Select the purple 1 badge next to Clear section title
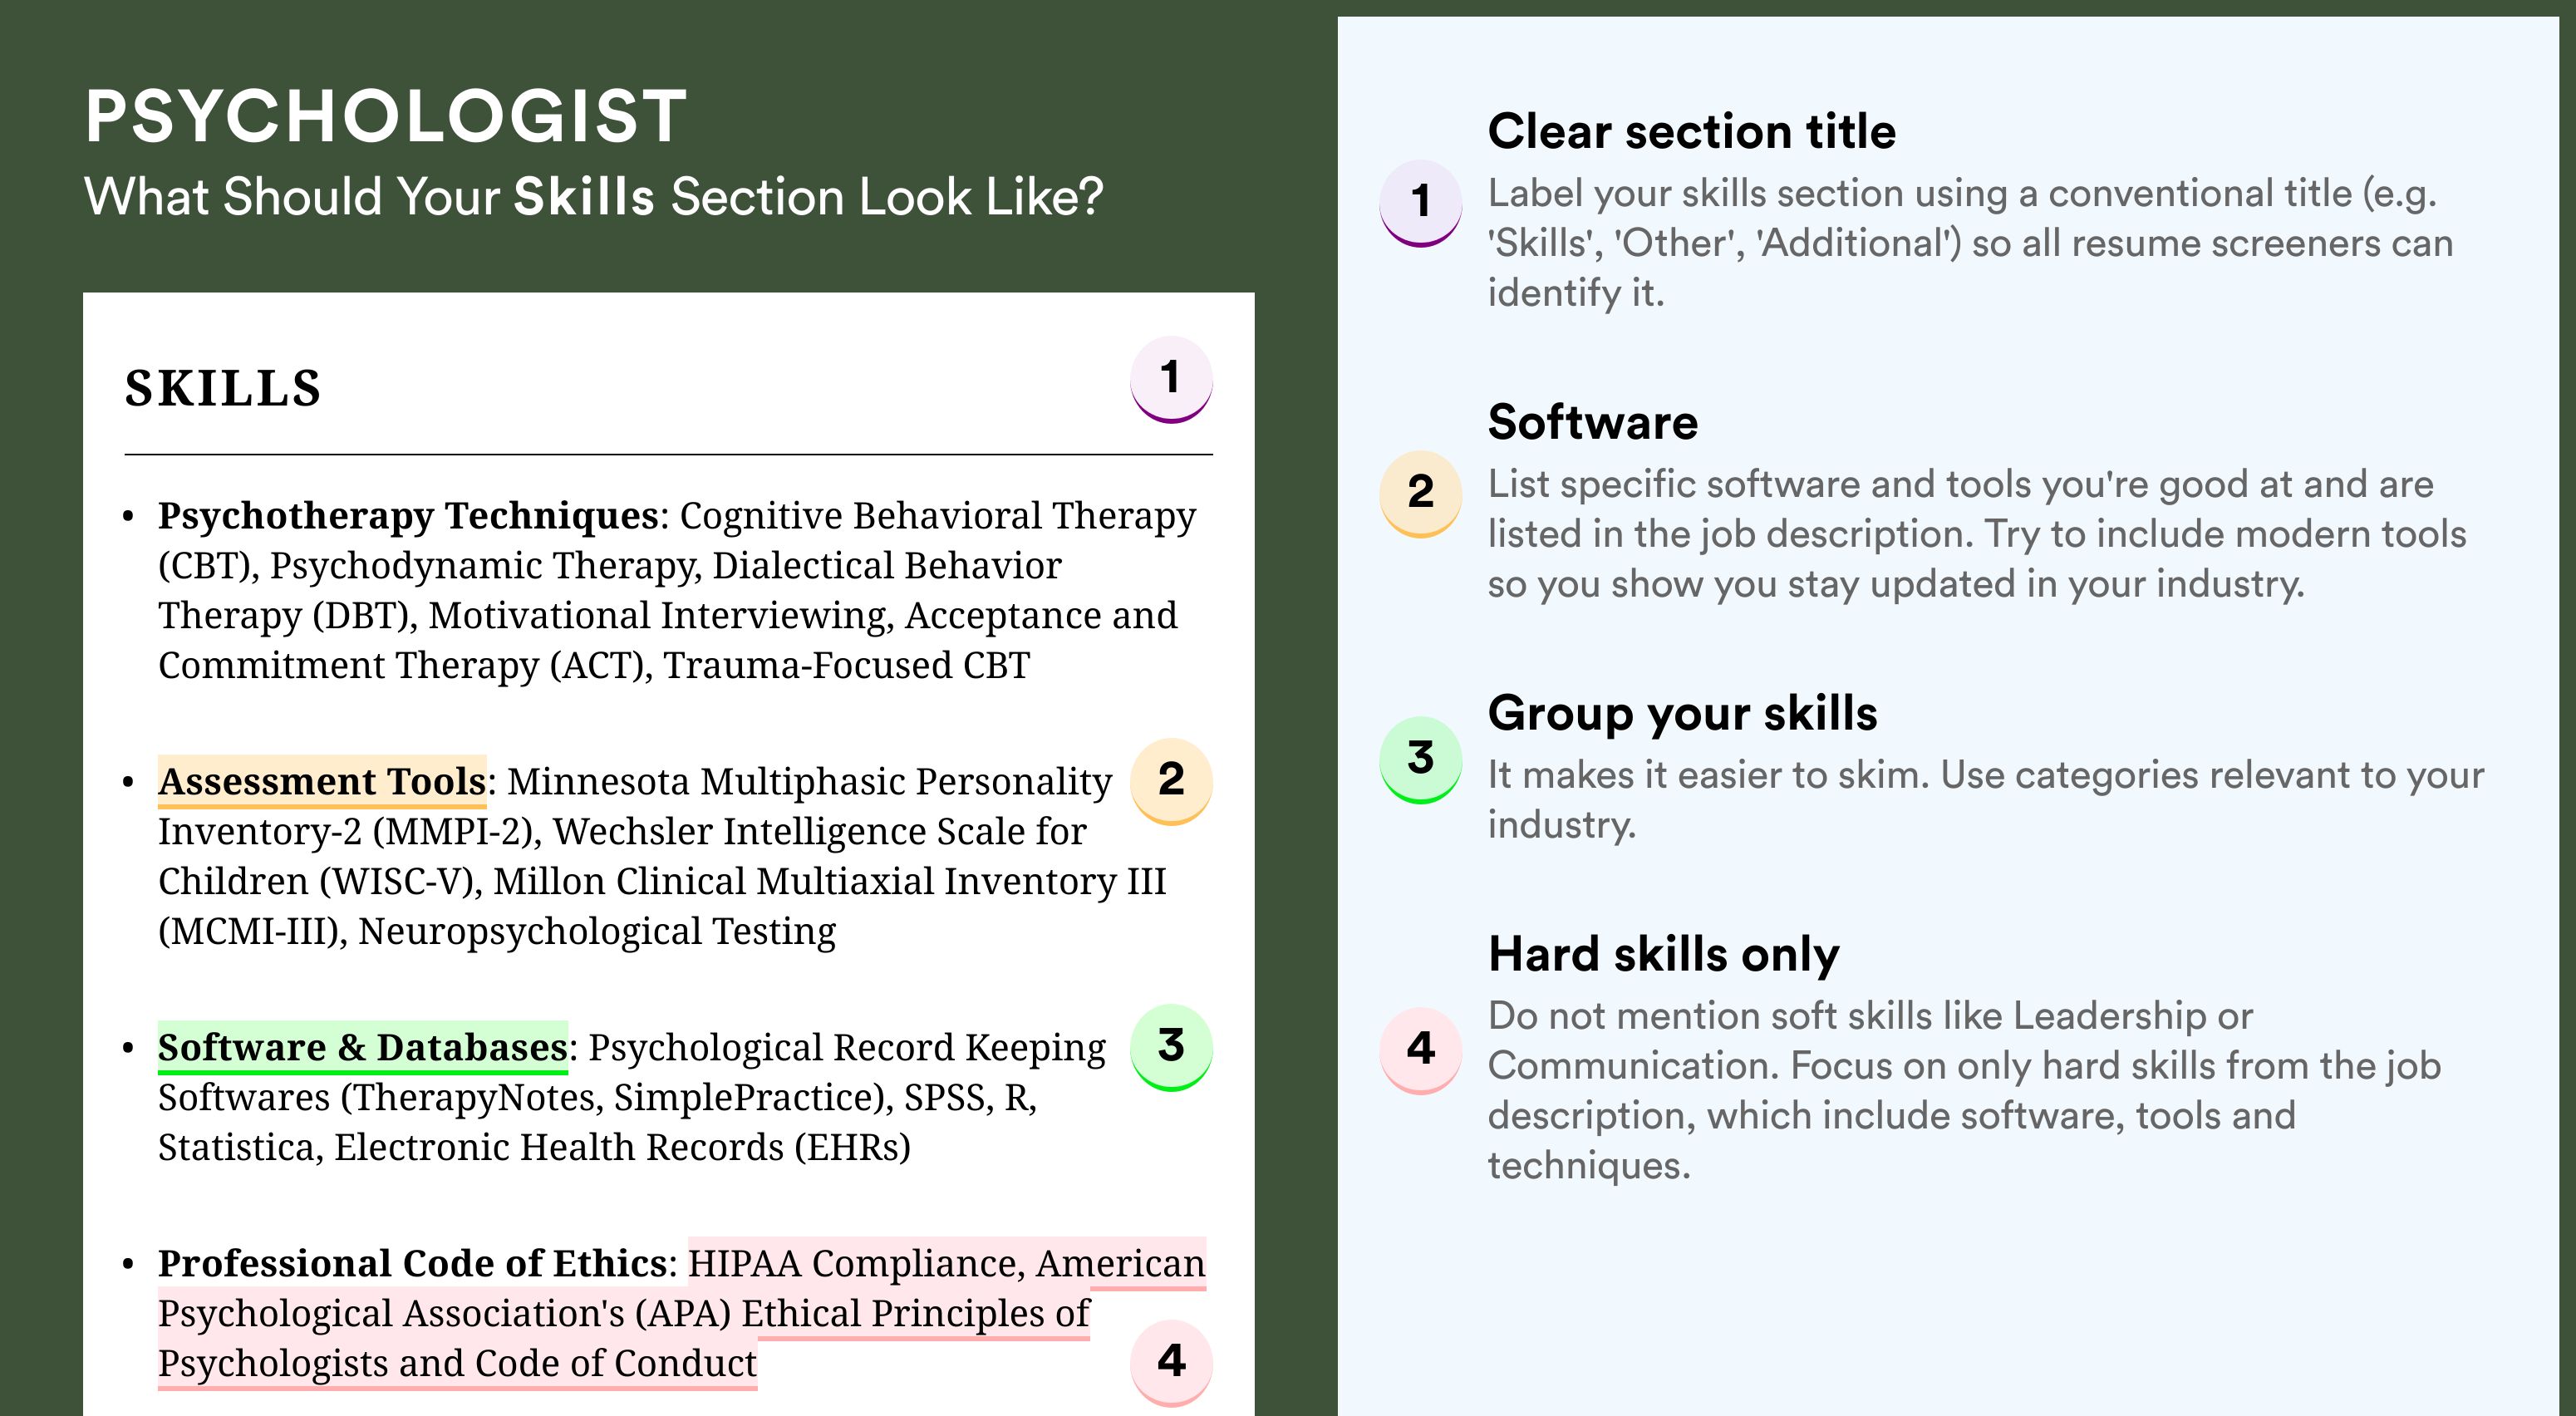 coord(1421,203)
